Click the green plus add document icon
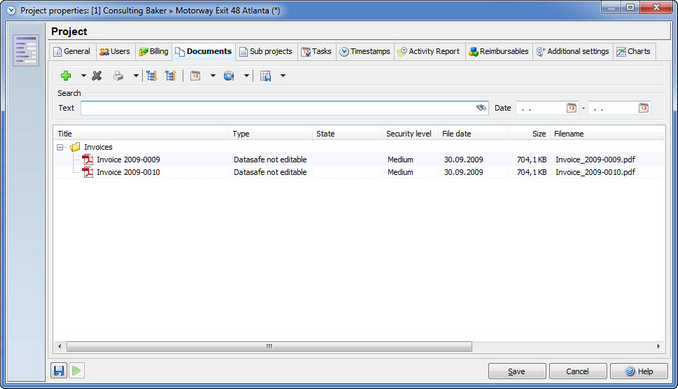Screen dimensions: 678x389 click(x=66, y=76)
